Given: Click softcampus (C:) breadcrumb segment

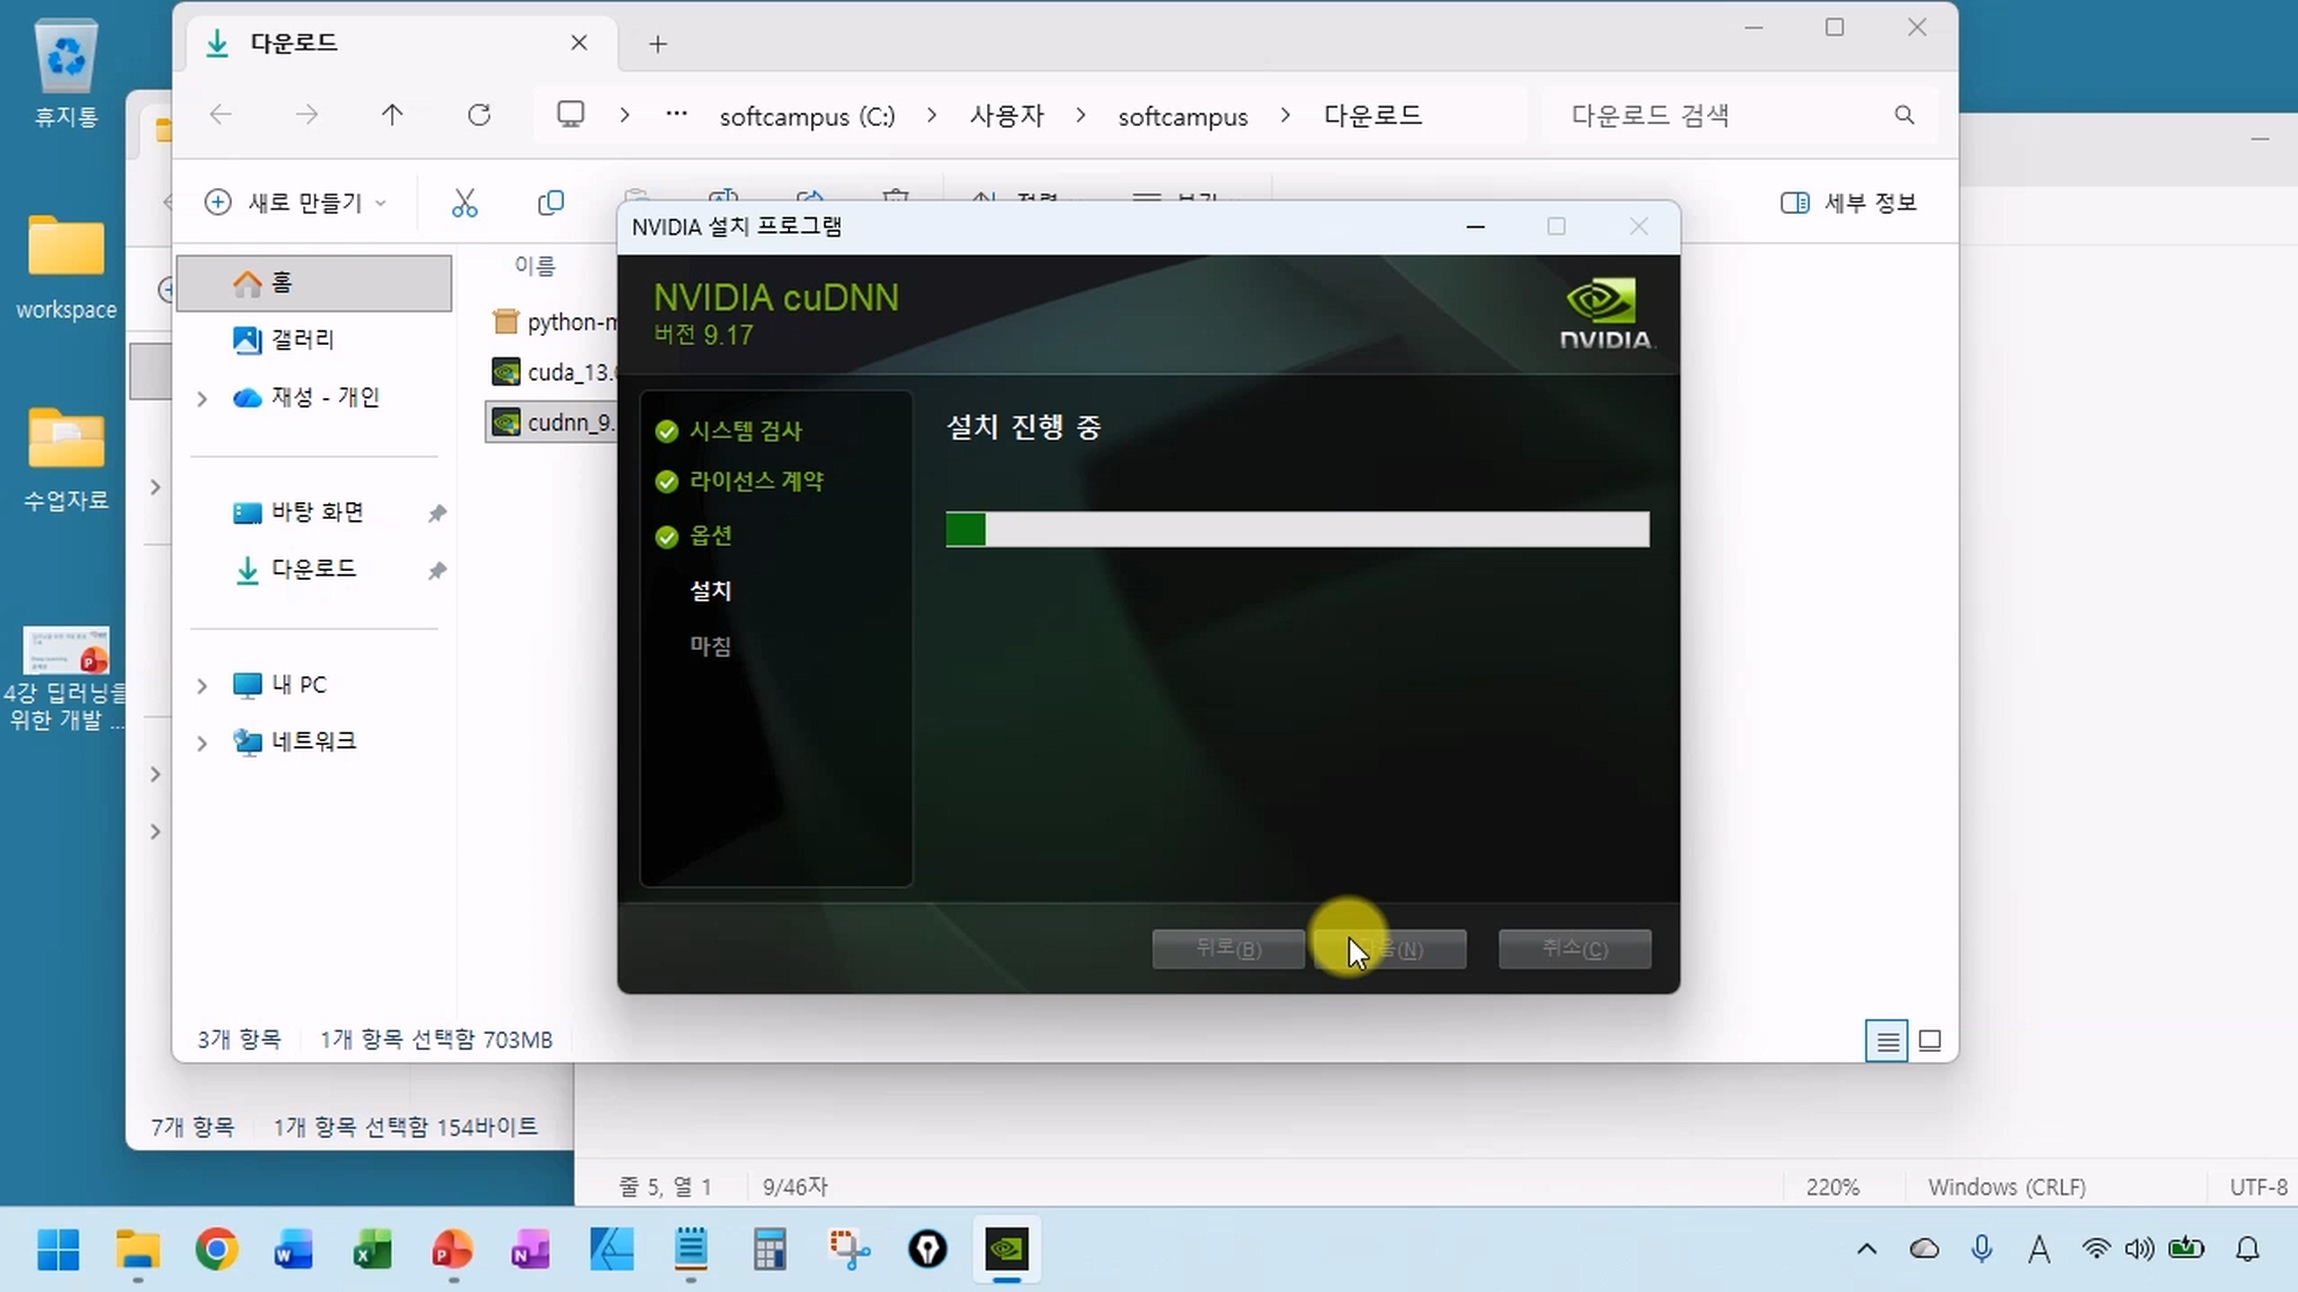Looking at the screenshot, I should pyautogui.click(x=807, y=116).
